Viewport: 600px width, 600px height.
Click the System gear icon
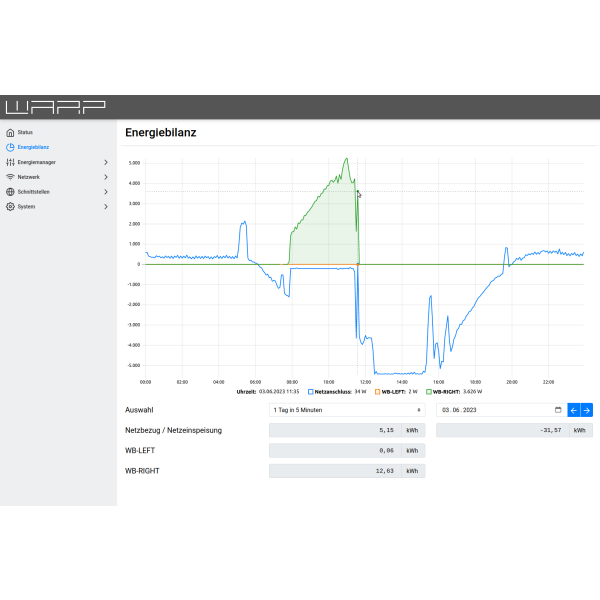(x=10, y=207)
